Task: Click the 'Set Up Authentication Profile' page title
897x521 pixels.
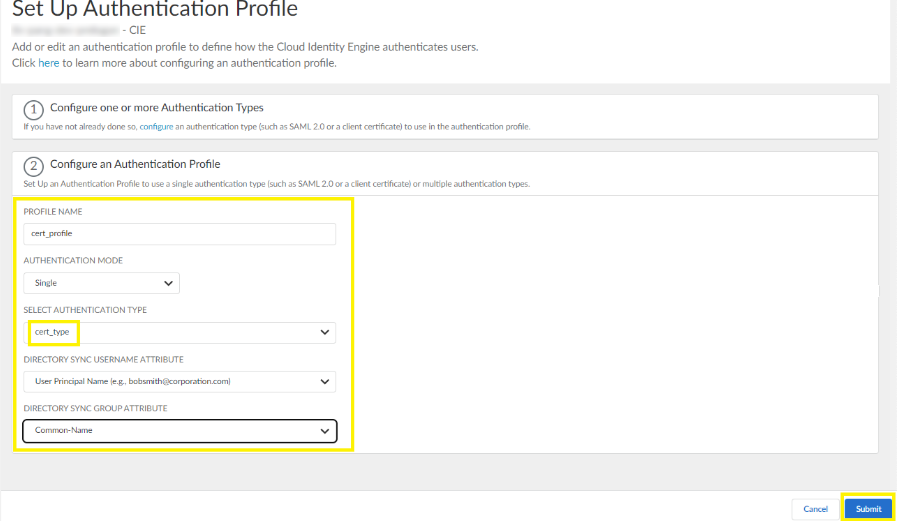Action: coord(154,11)
